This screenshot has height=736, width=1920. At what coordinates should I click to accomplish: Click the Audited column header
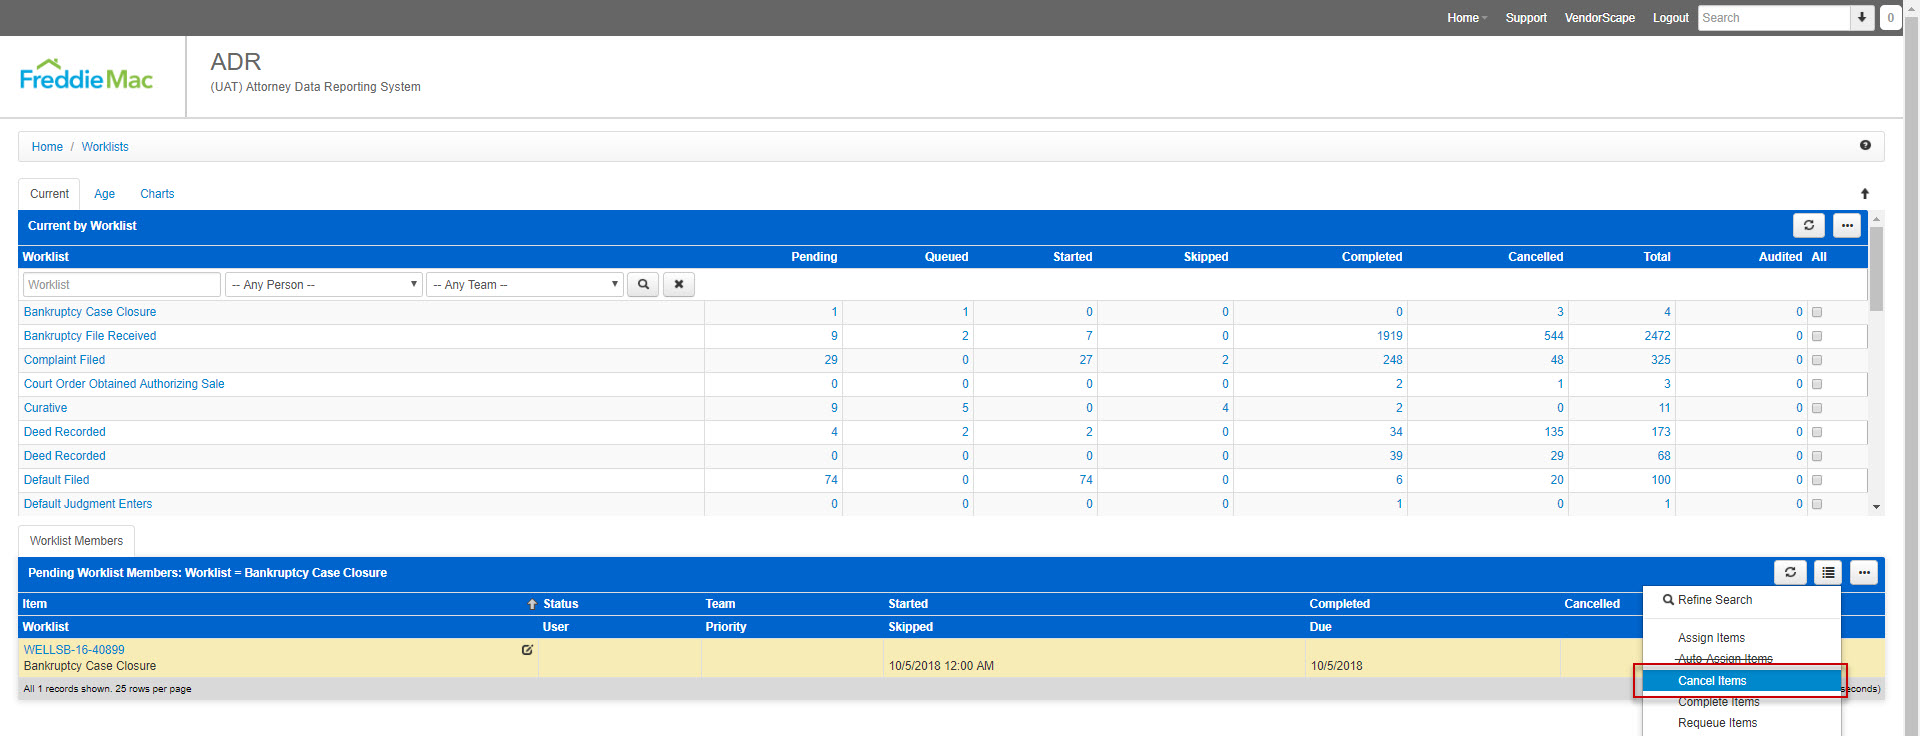(1780, 257)
